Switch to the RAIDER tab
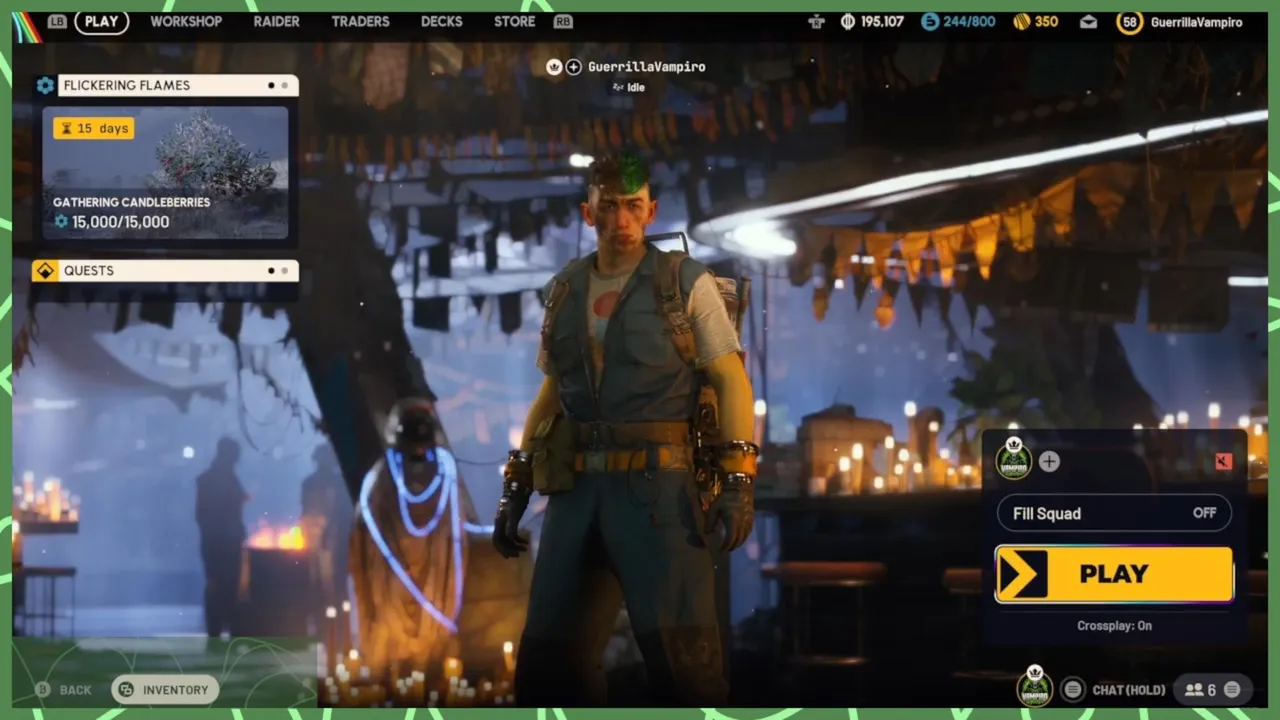The height and width of the screenshot is (720, 1280). [277, 21]
